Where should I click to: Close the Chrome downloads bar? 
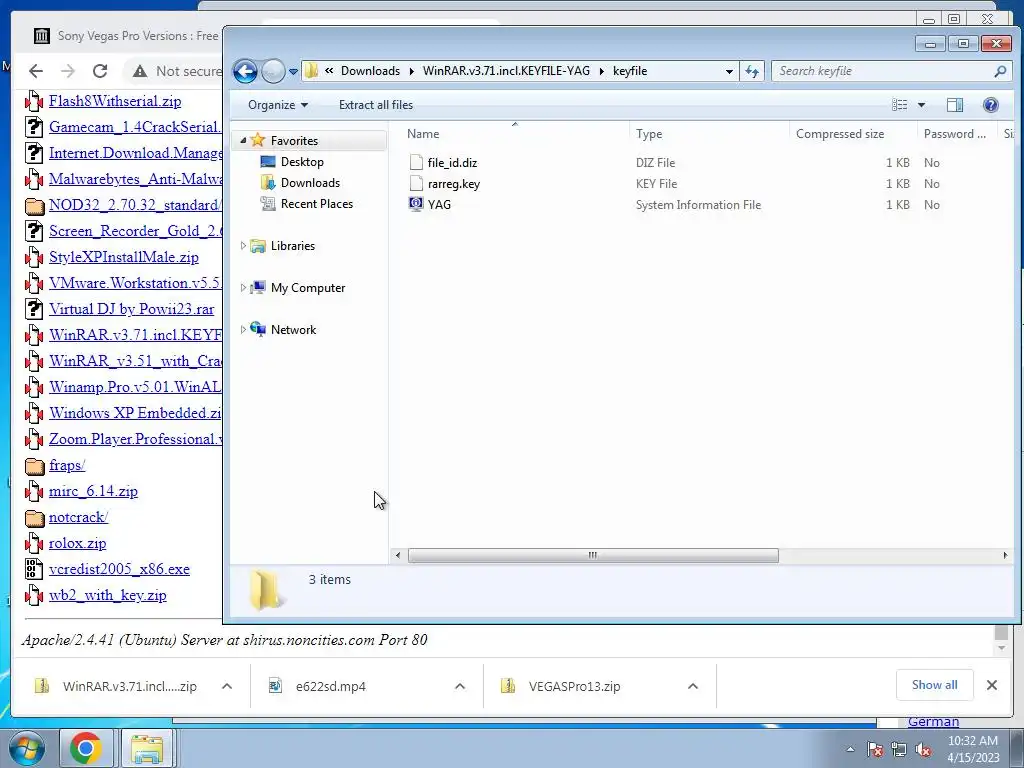click(x=992, y=685)
